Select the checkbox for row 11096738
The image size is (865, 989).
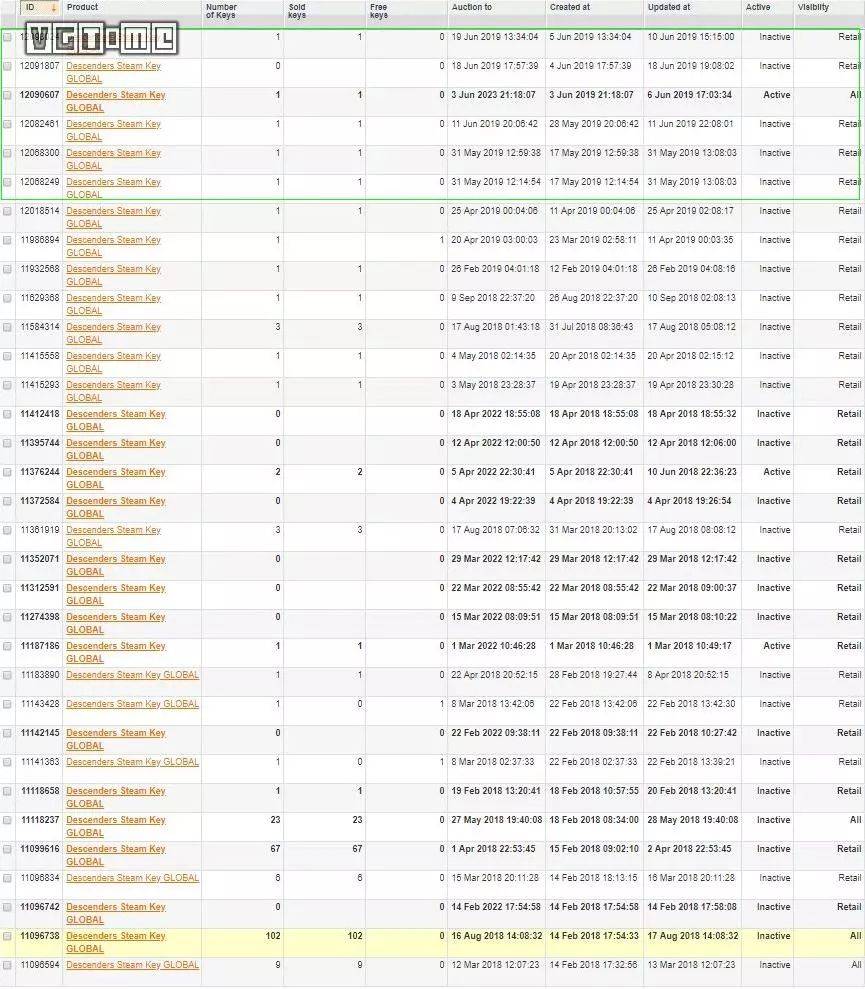click(8, 937)
